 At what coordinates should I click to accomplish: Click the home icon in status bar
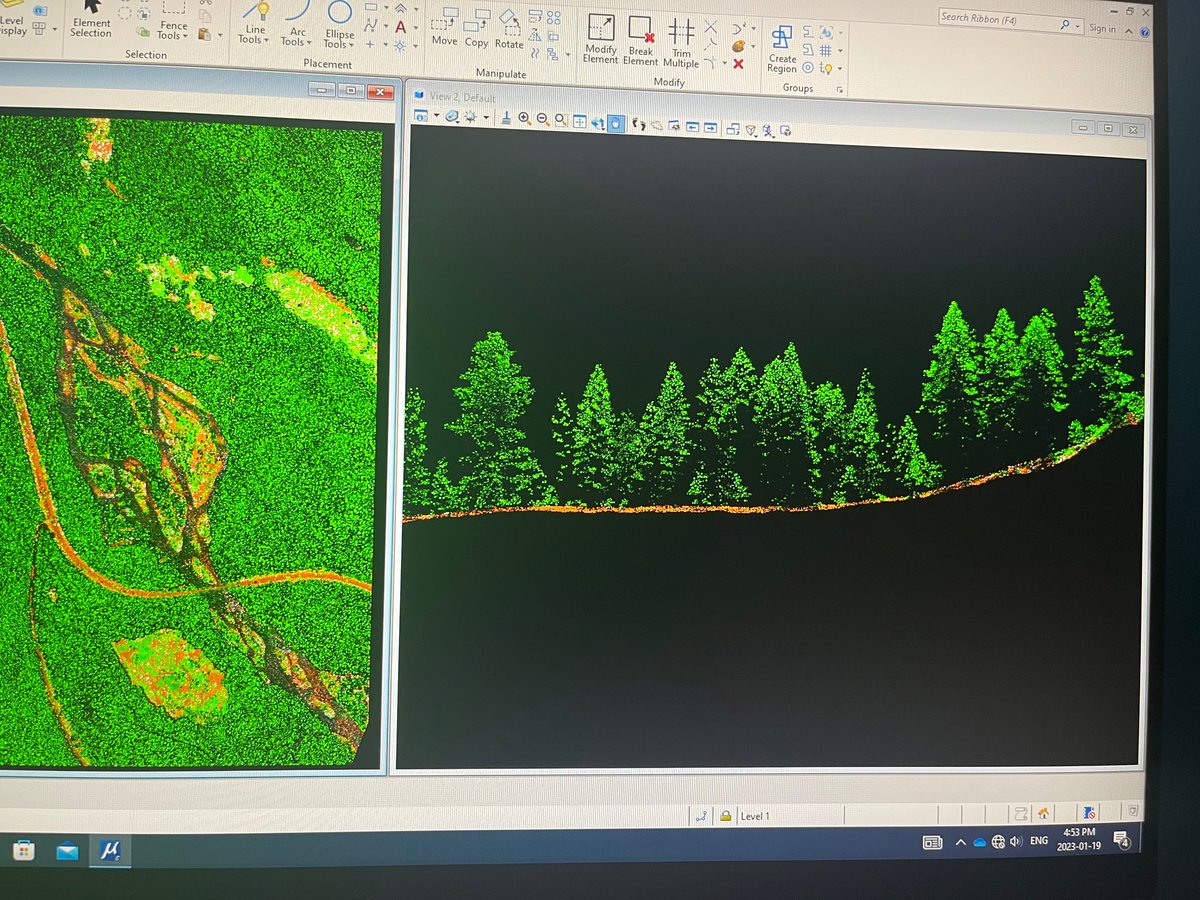[1043, 813]
